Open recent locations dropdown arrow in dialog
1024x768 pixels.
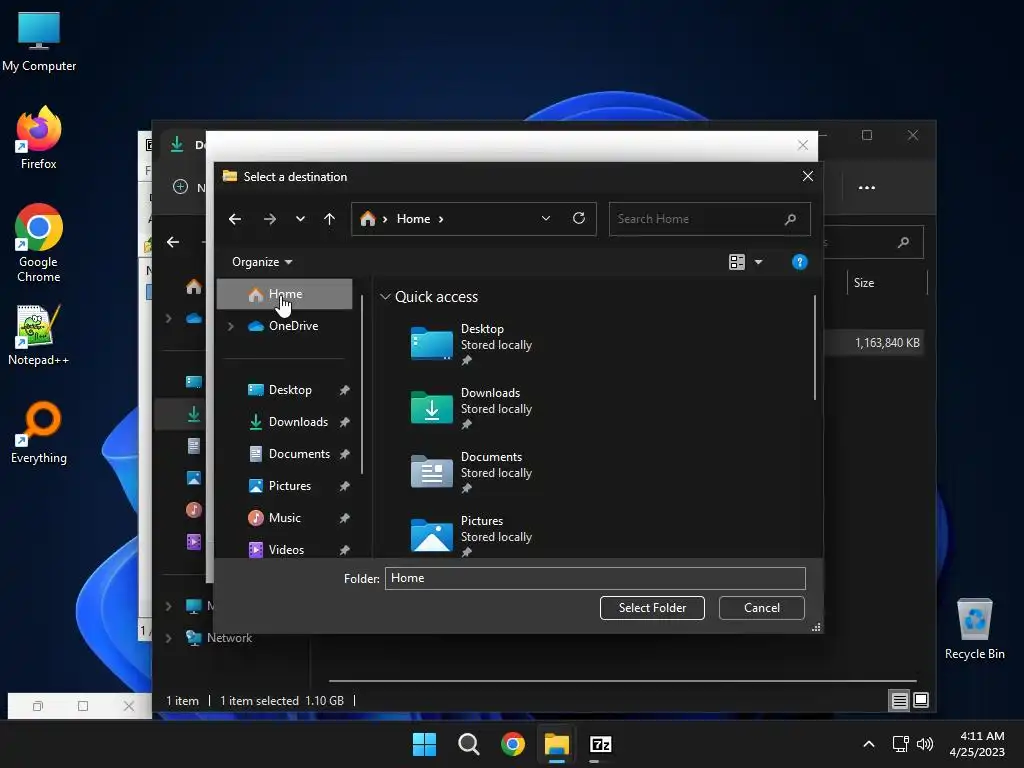click(x=300, y=219)
